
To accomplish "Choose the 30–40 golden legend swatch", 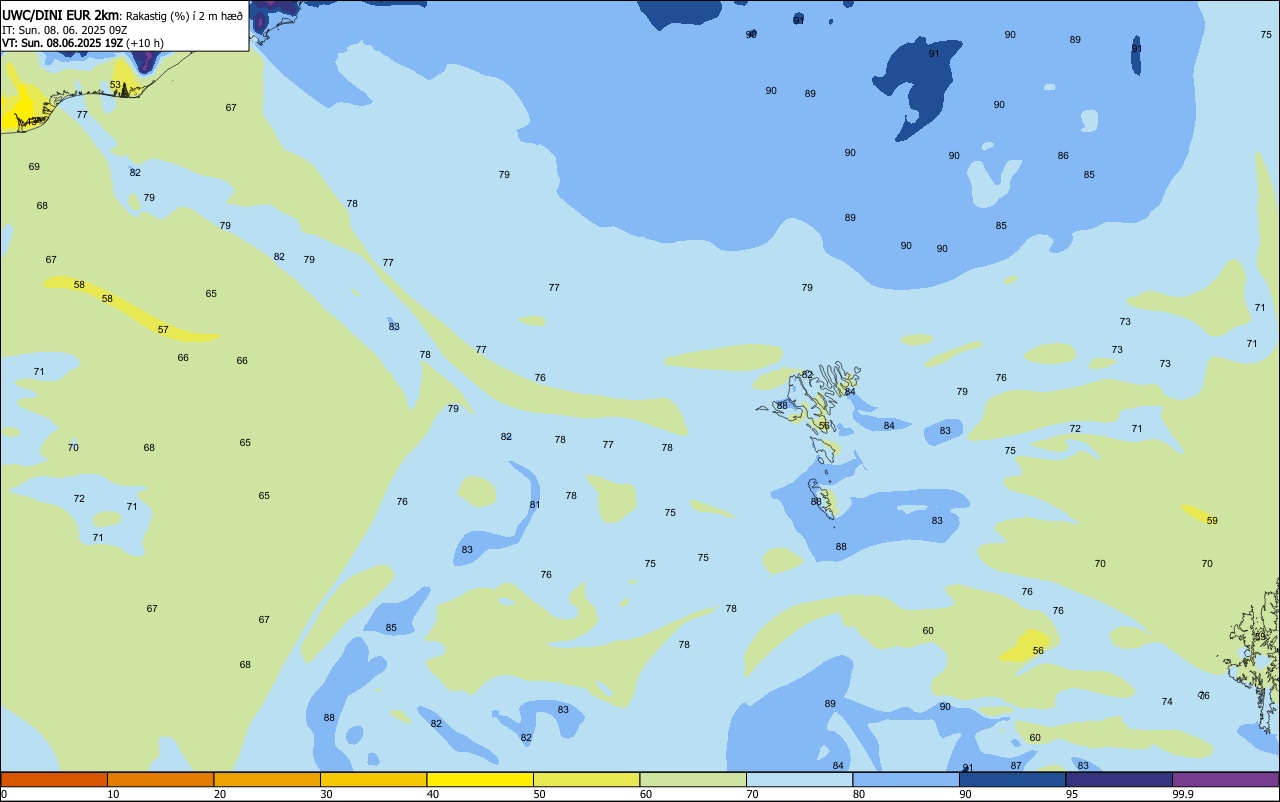I will pyautogui.click(x=373, y=779).
